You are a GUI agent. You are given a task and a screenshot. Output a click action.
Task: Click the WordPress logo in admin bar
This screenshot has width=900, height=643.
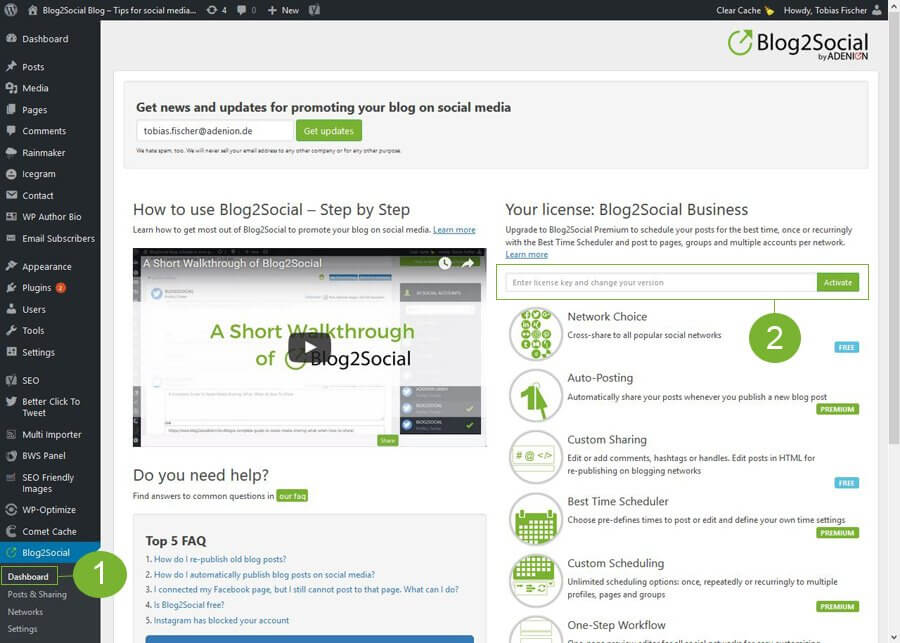[11, 10]
